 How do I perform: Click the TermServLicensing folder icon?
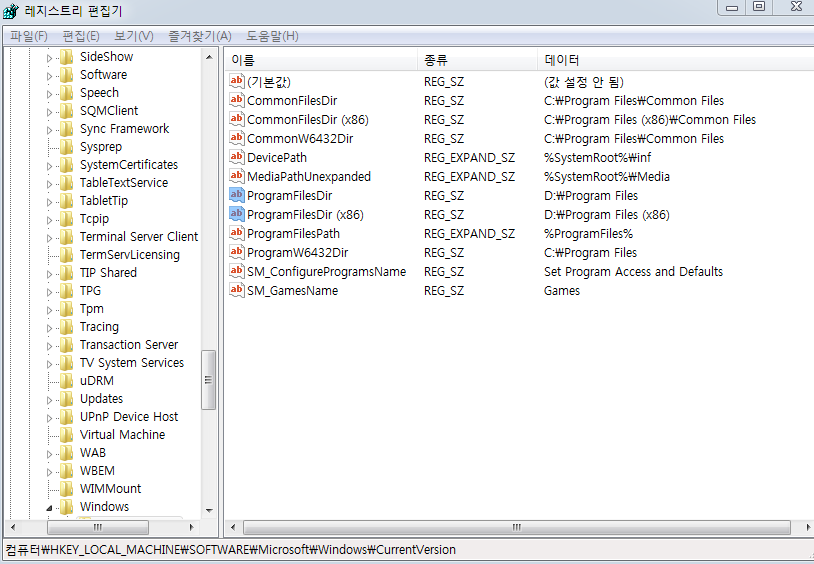click(x=66, y=255)
